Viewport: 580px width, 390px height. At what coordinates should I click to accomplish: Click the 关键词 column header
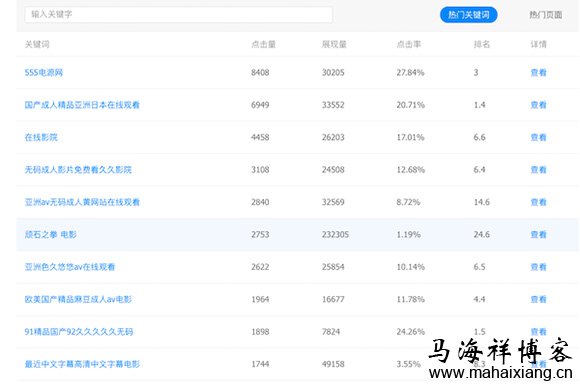(x=37, y=44)
